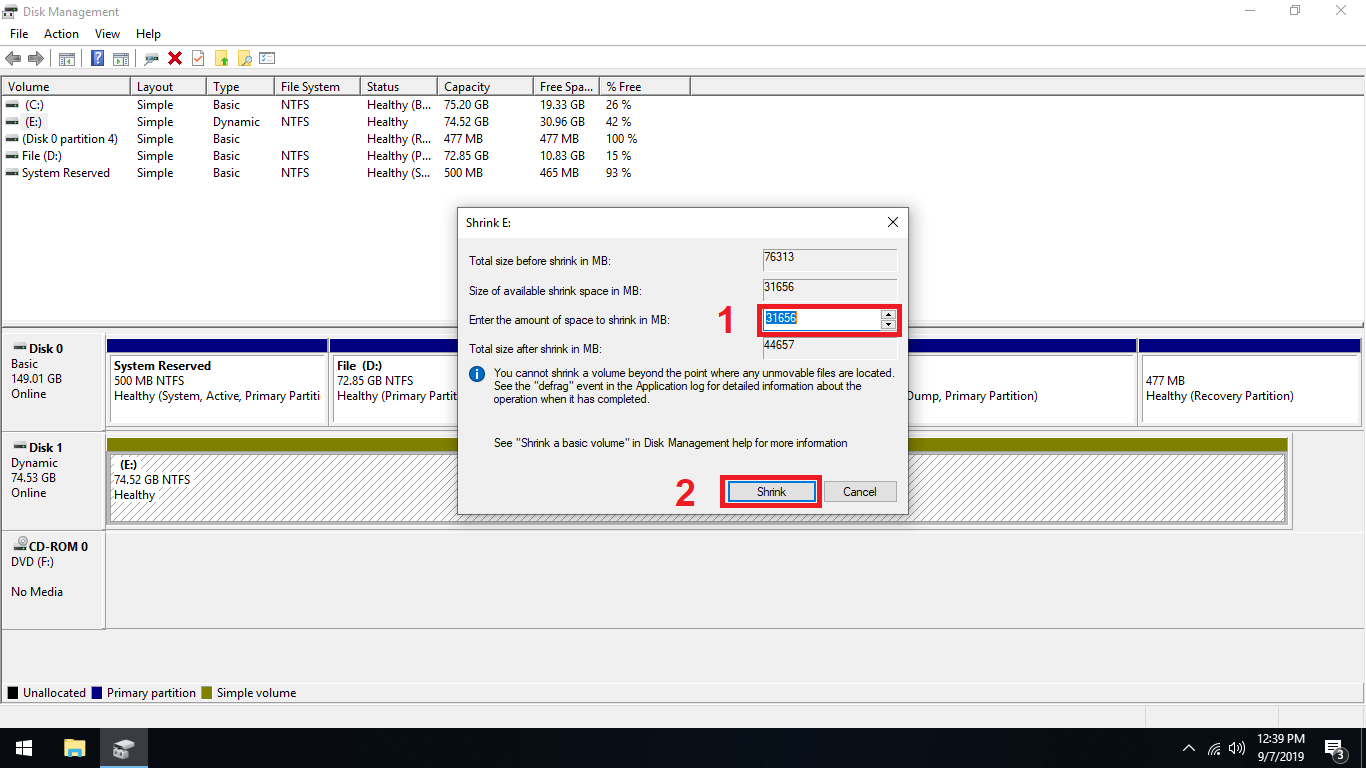Click the Shrink button
The width and height of the screenshot is (1366, 768).
[771, 492]
